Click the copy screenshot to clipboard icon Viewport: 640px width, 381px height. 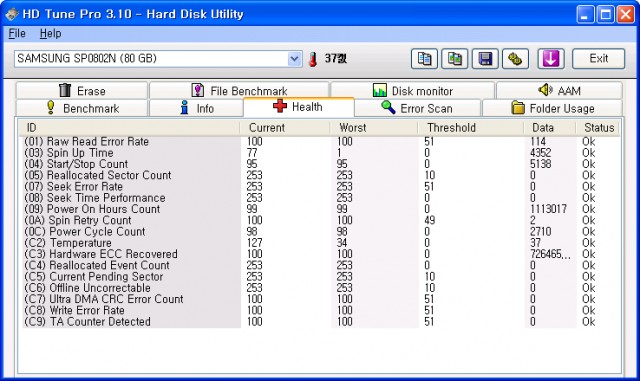454,59
